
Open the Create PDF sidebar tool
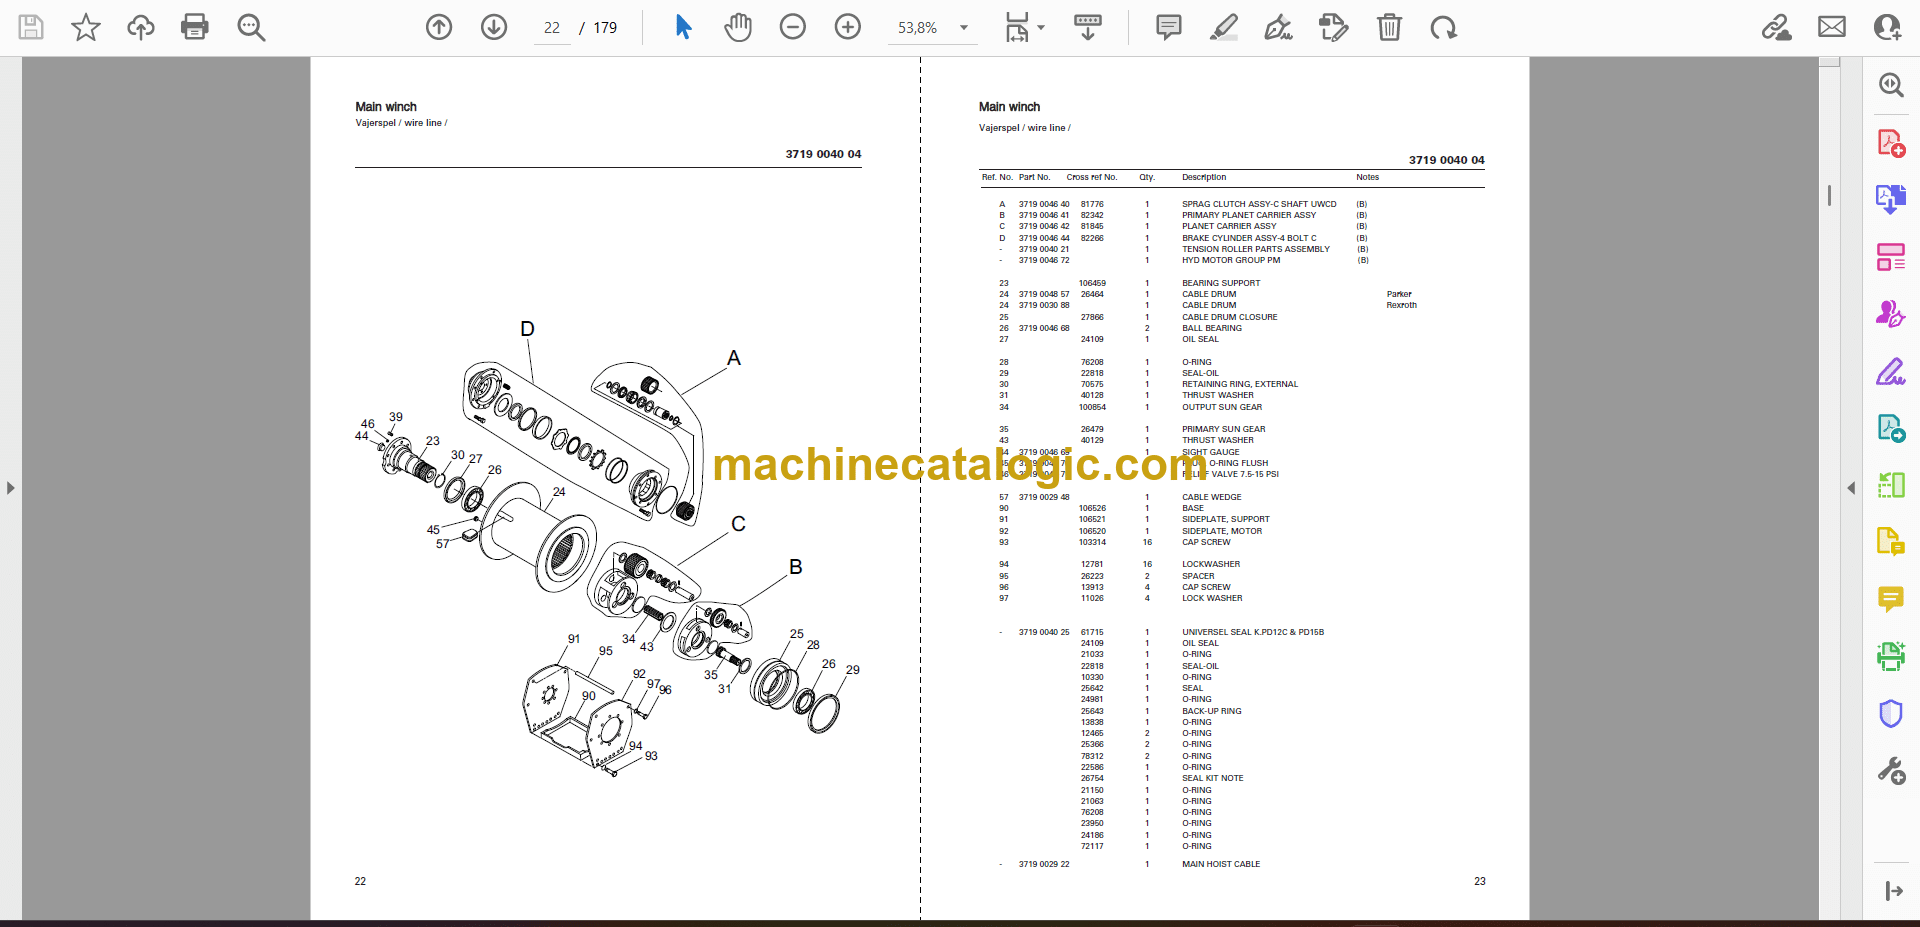1891,143
